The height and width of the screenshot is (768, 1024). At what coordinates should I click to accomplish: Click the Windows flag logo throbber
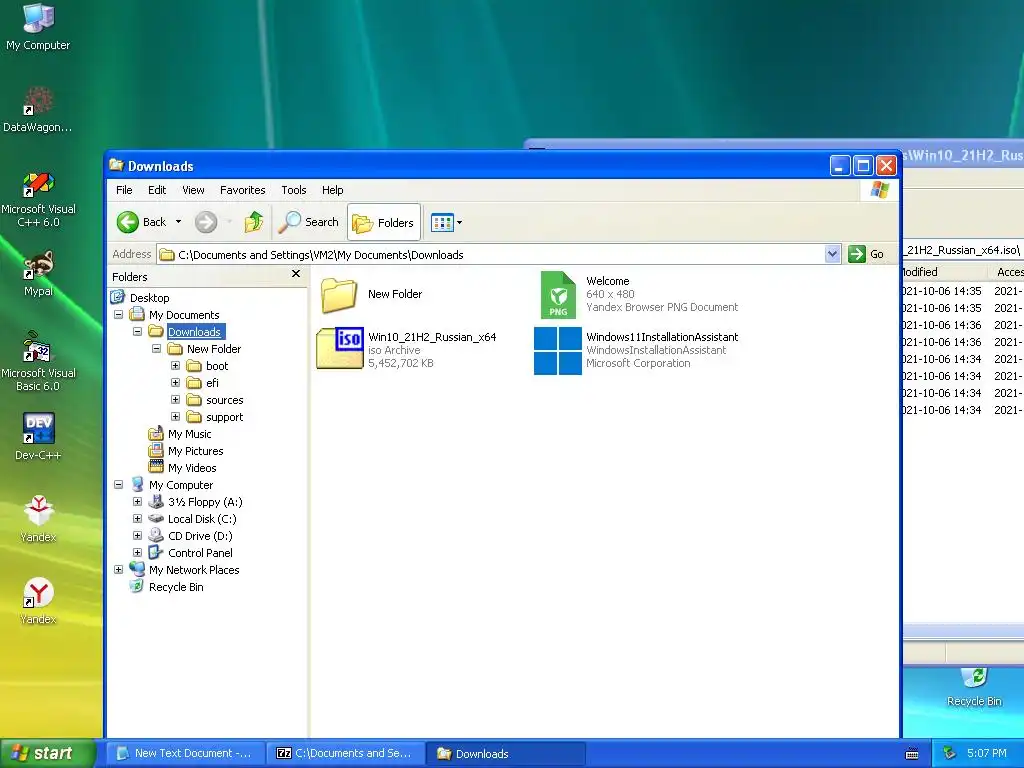879,190
